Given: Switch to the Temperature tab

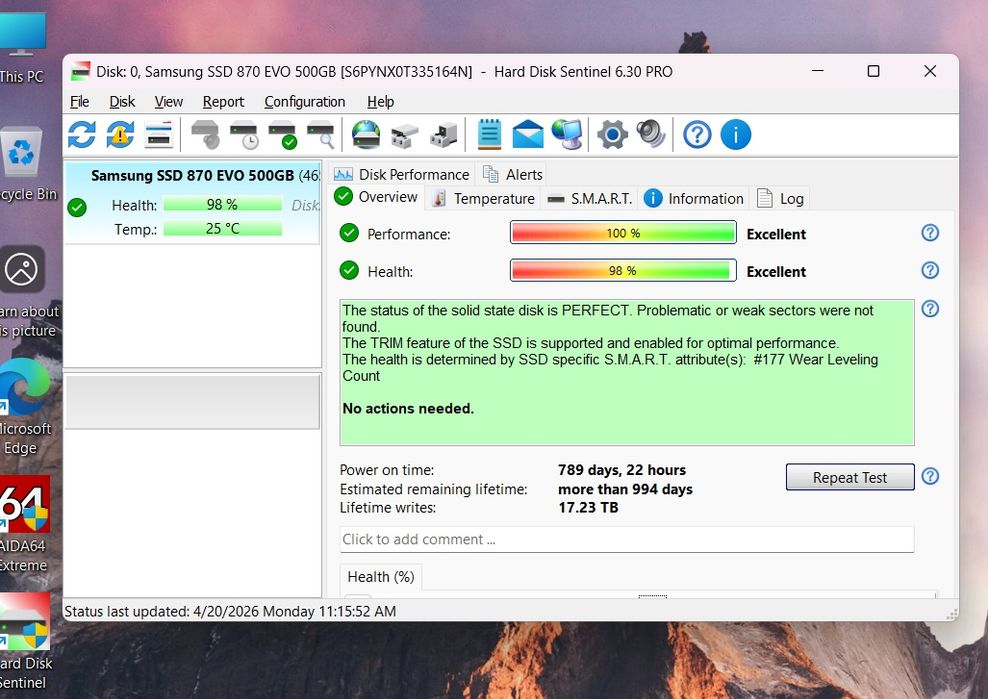Looking at the screenshot, I should click(x=483, y=199).
